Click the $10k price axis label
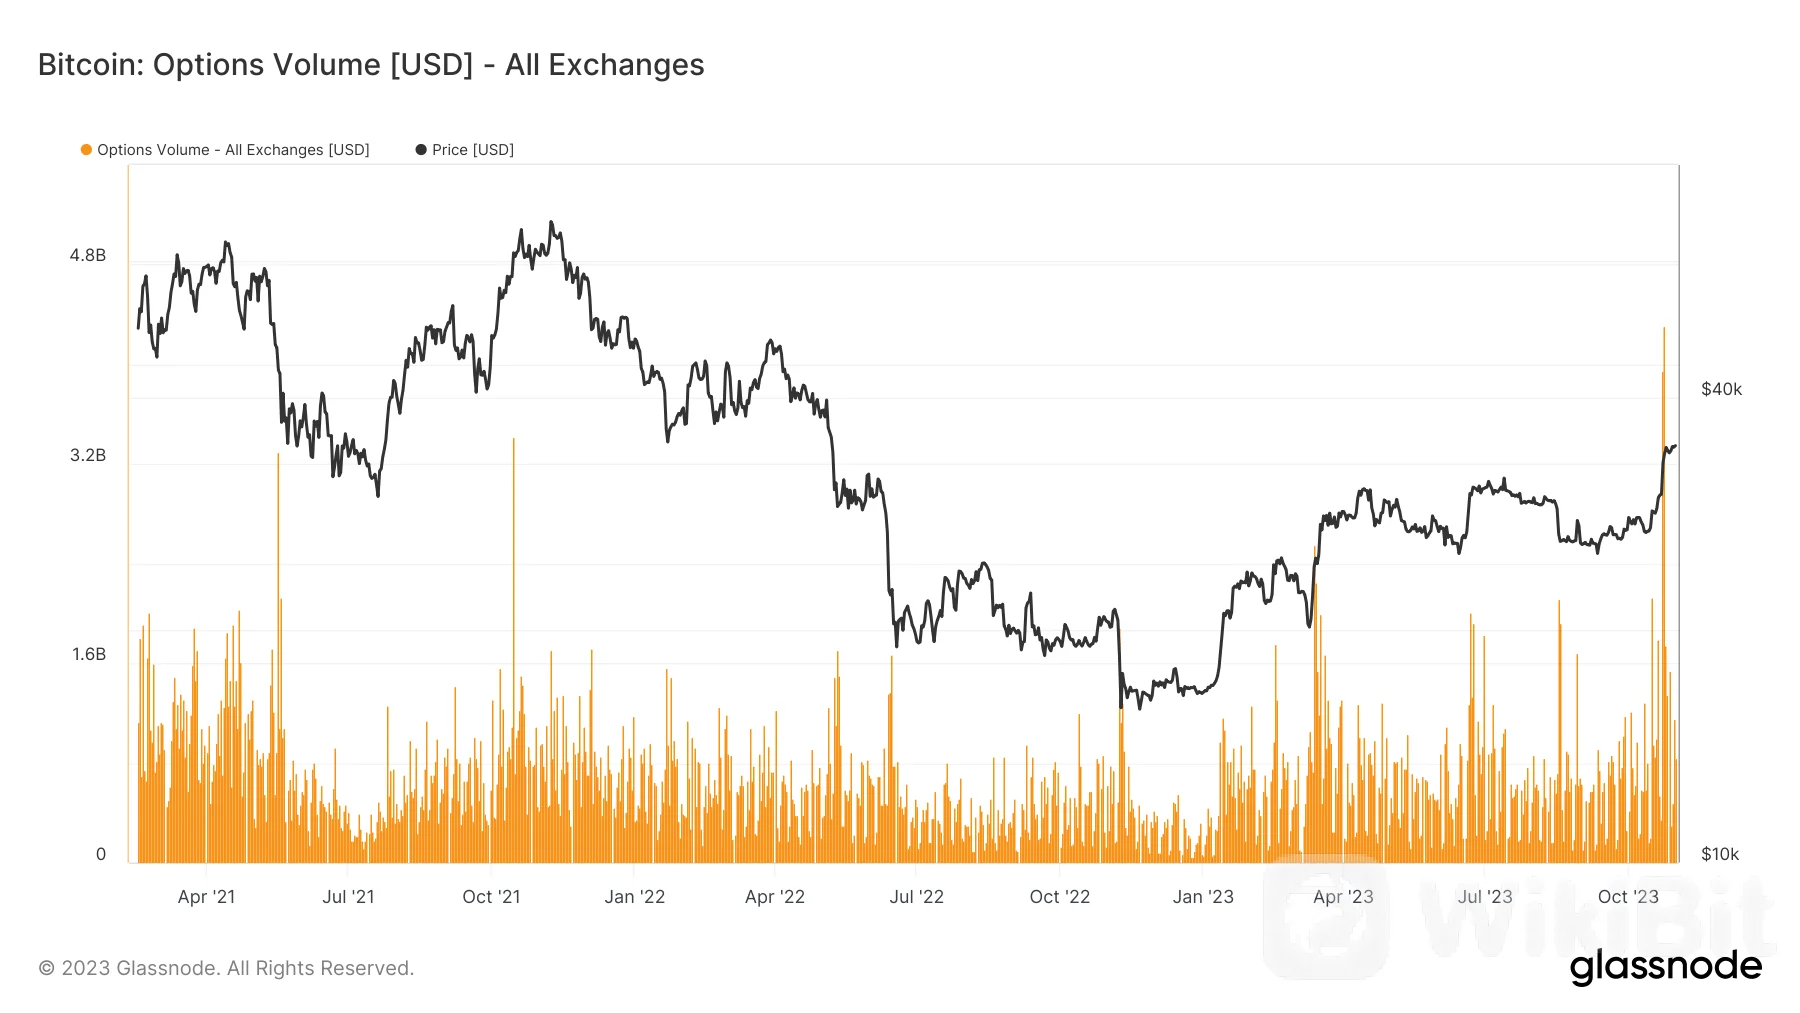 click(1720, 855)
